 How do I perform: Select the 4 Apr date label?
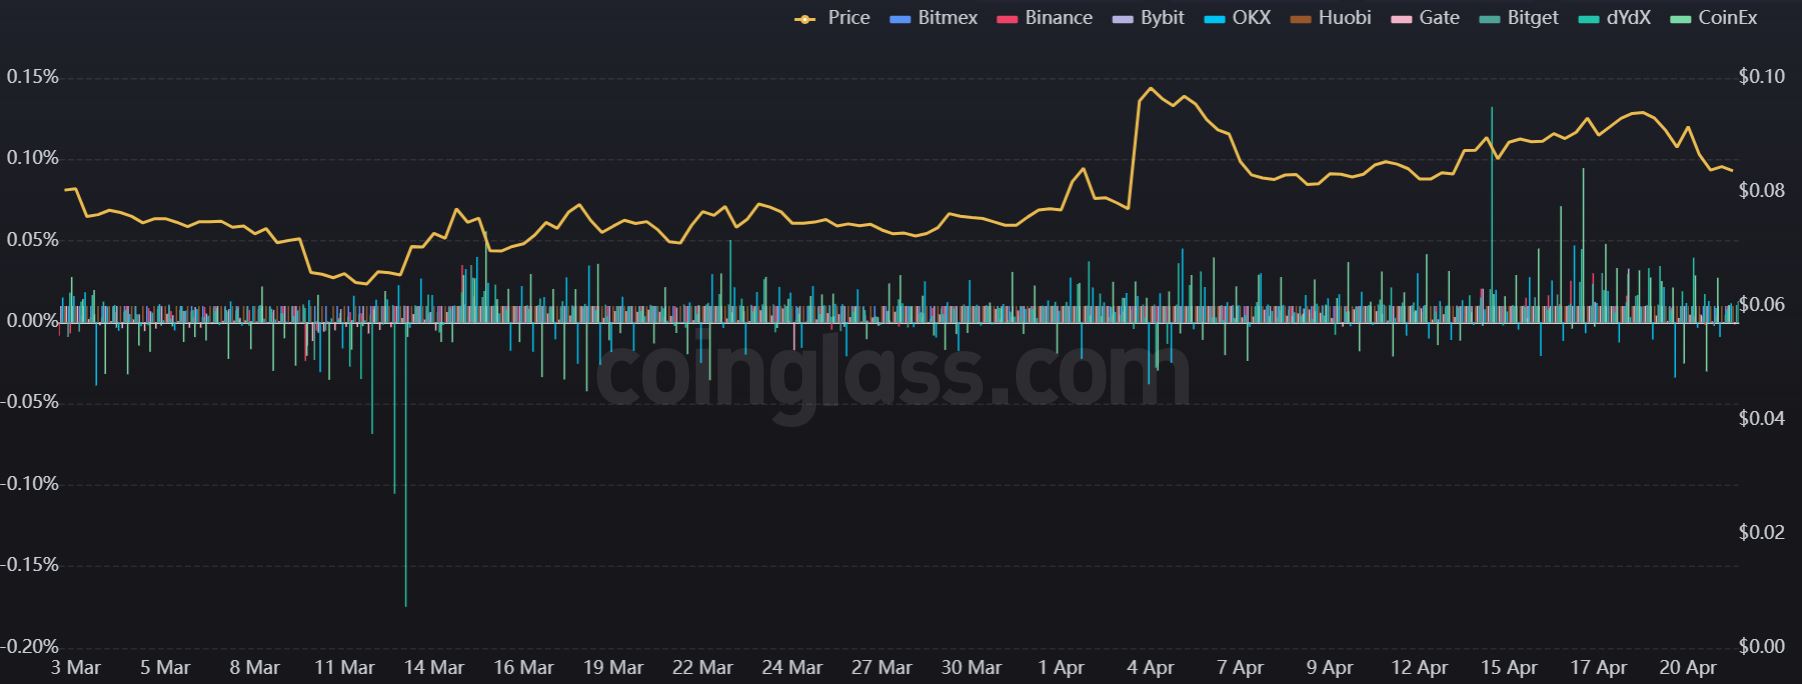click(1150, 667)
